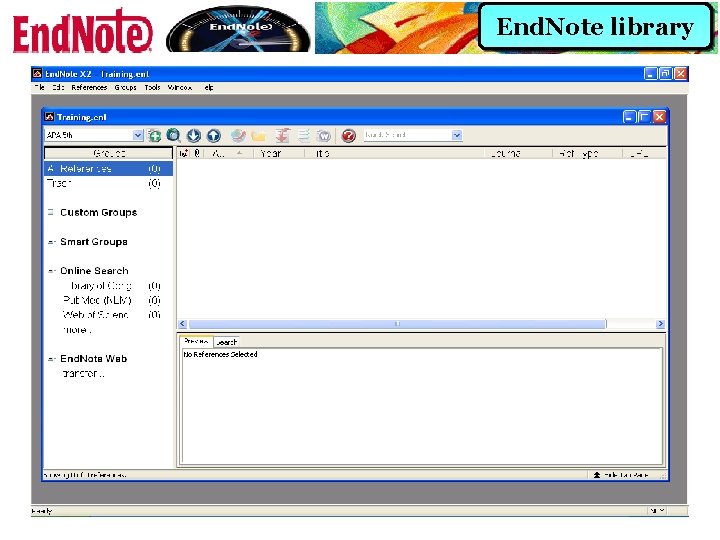Click the paperclip attachment column header
The image size is (720, 540).
tap(197, 153)
